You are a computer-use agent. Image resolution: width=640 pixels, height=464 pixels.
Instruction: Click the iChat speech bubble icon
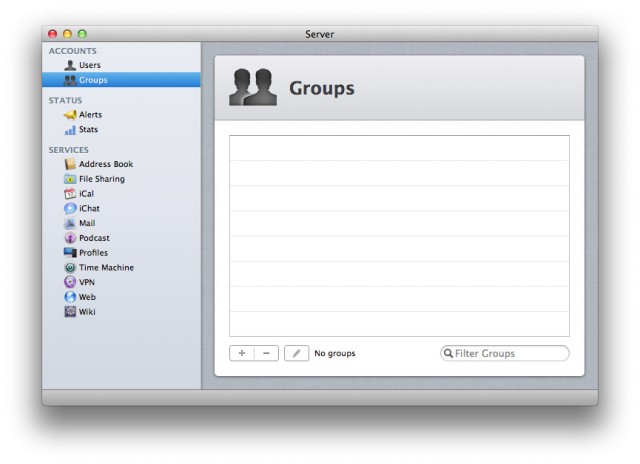coord(70,208)
